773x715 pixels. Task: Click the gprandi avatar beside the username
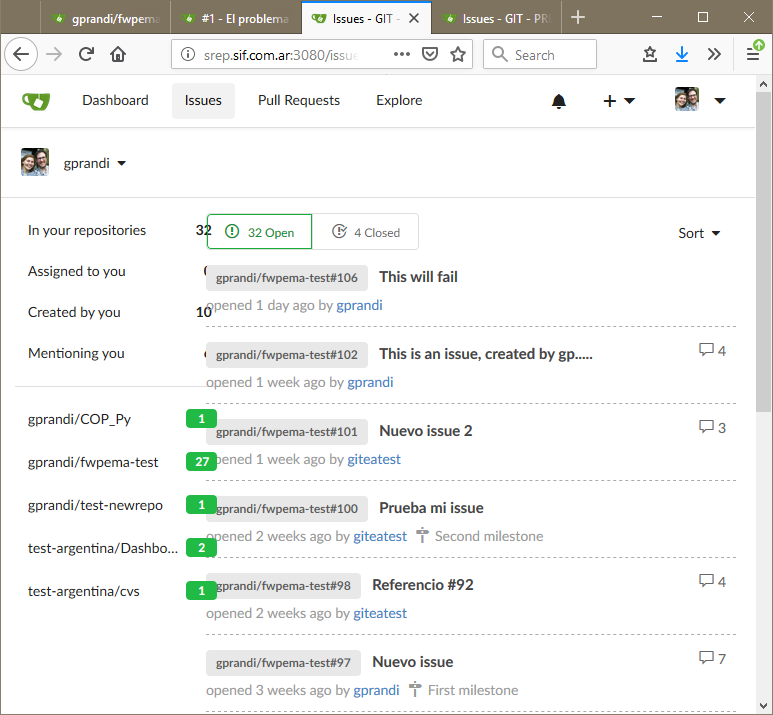[x=35, y=162]
